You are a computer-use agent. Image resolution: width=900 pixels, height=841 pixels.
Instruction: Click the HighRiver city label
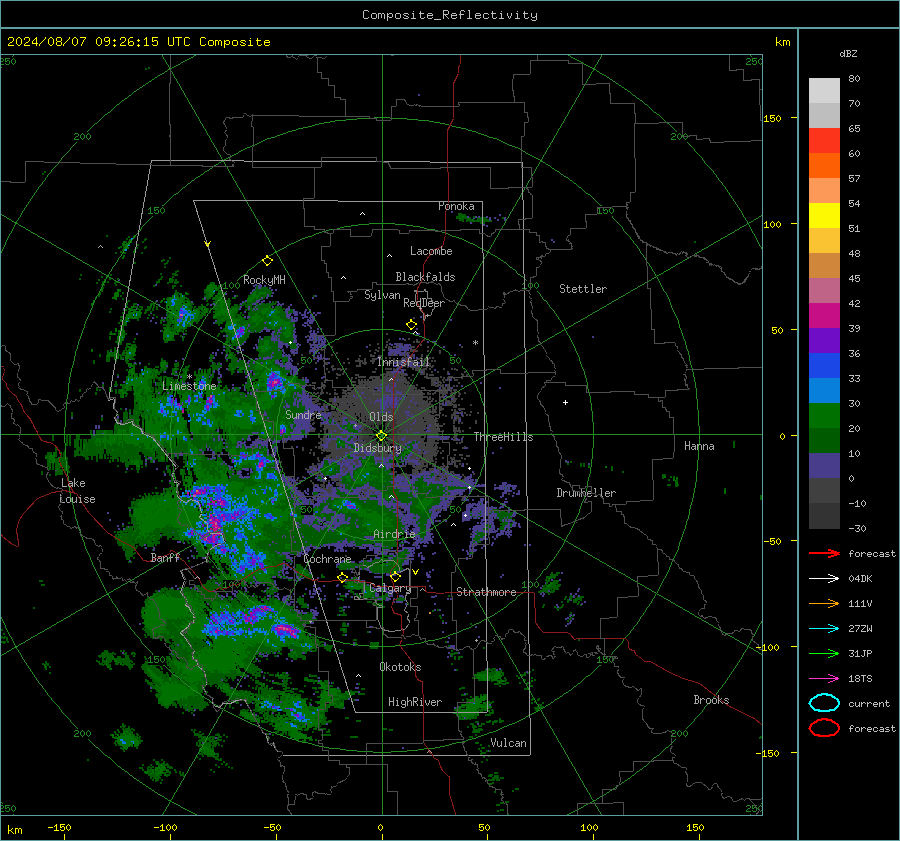(x=415, y=702)
